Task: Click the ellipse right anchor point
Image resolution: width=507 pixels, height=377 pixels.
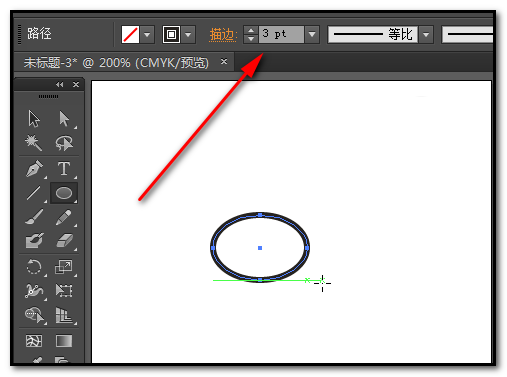Action: coord(307,248)
